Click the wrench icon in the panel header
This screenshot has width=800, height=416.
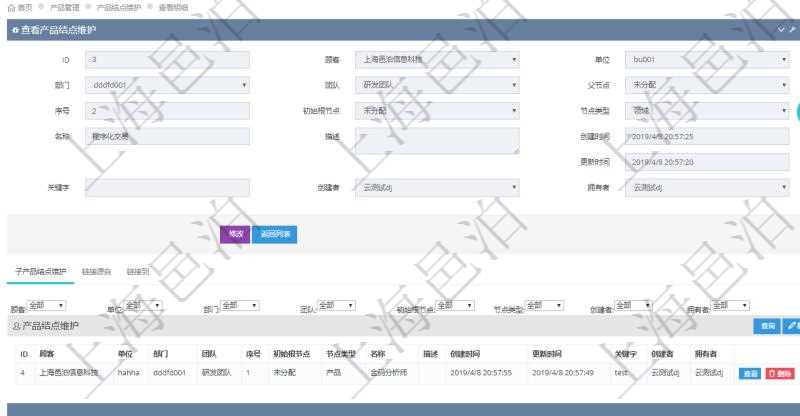(x=792, y=30)
